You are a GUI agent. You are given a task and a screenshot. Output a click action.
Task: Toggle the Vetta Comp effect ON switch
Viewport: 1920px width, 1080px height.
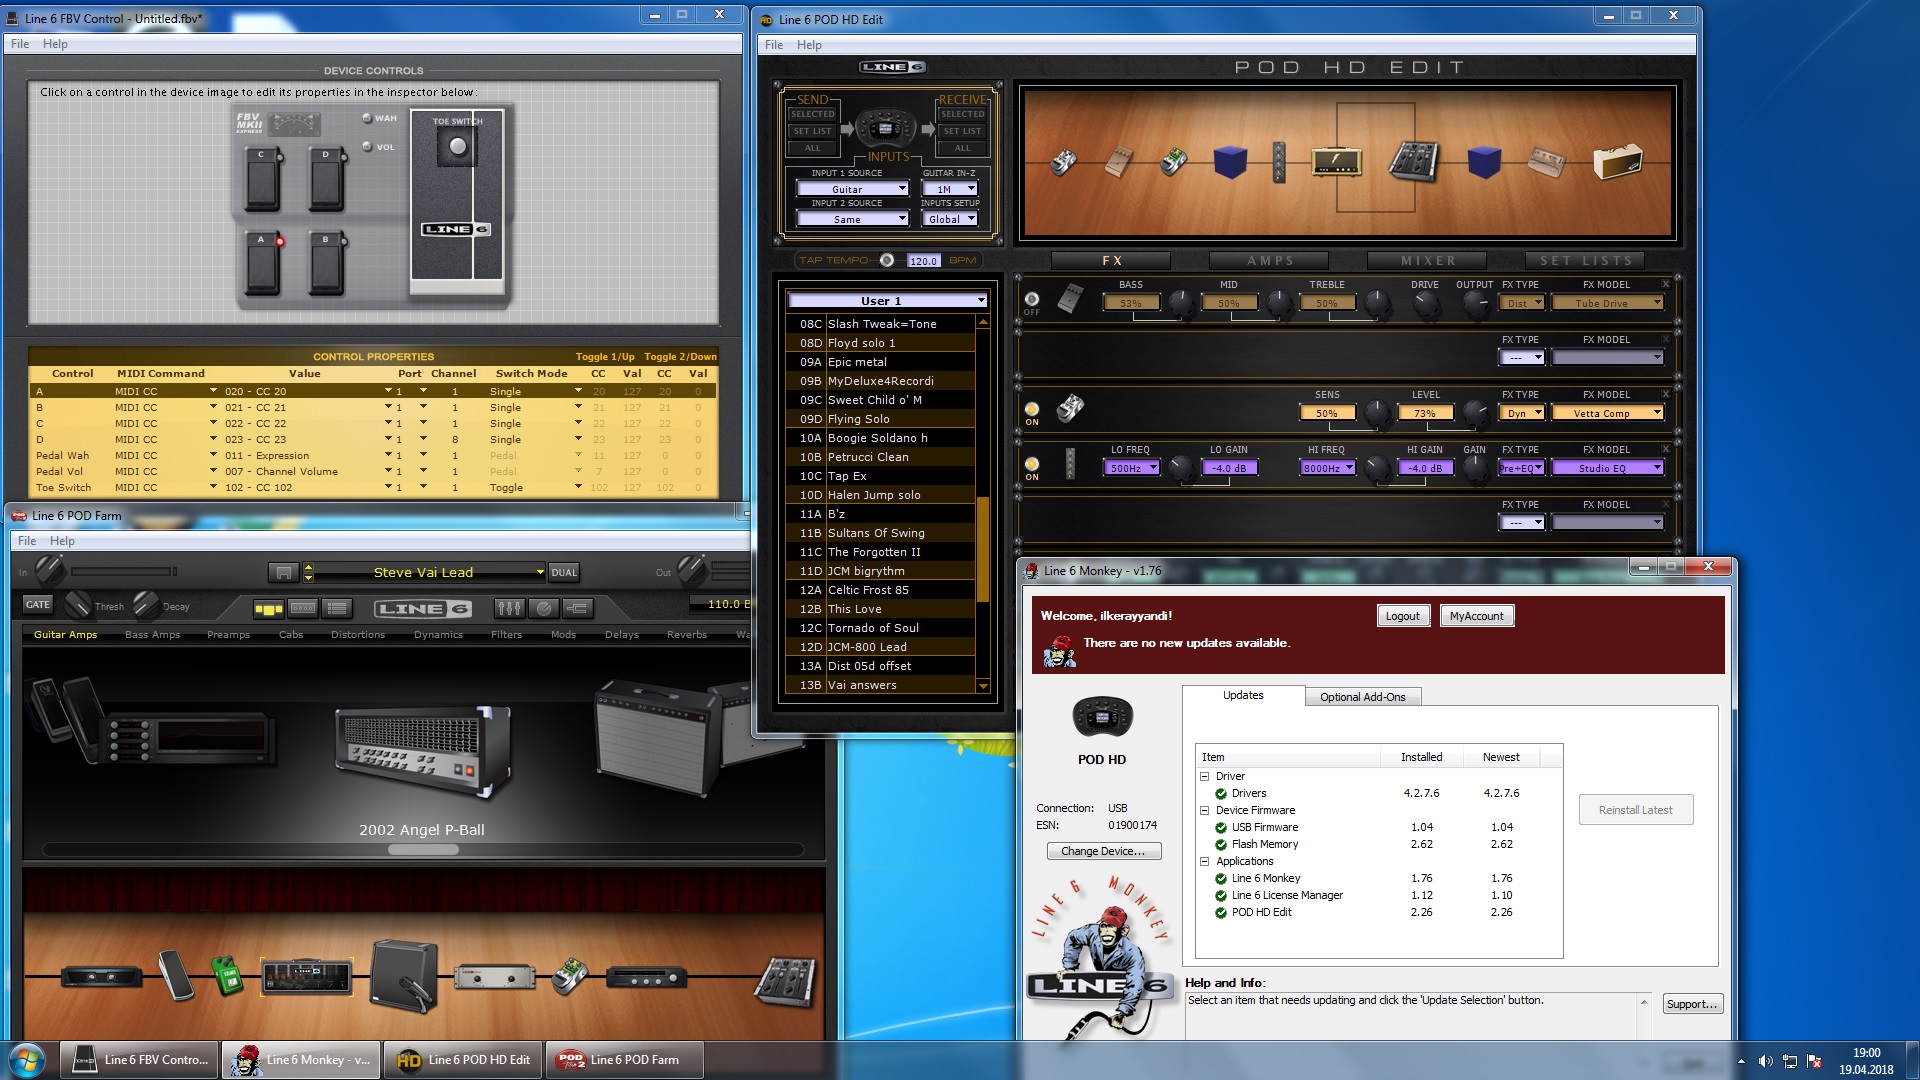point(1032,409)
